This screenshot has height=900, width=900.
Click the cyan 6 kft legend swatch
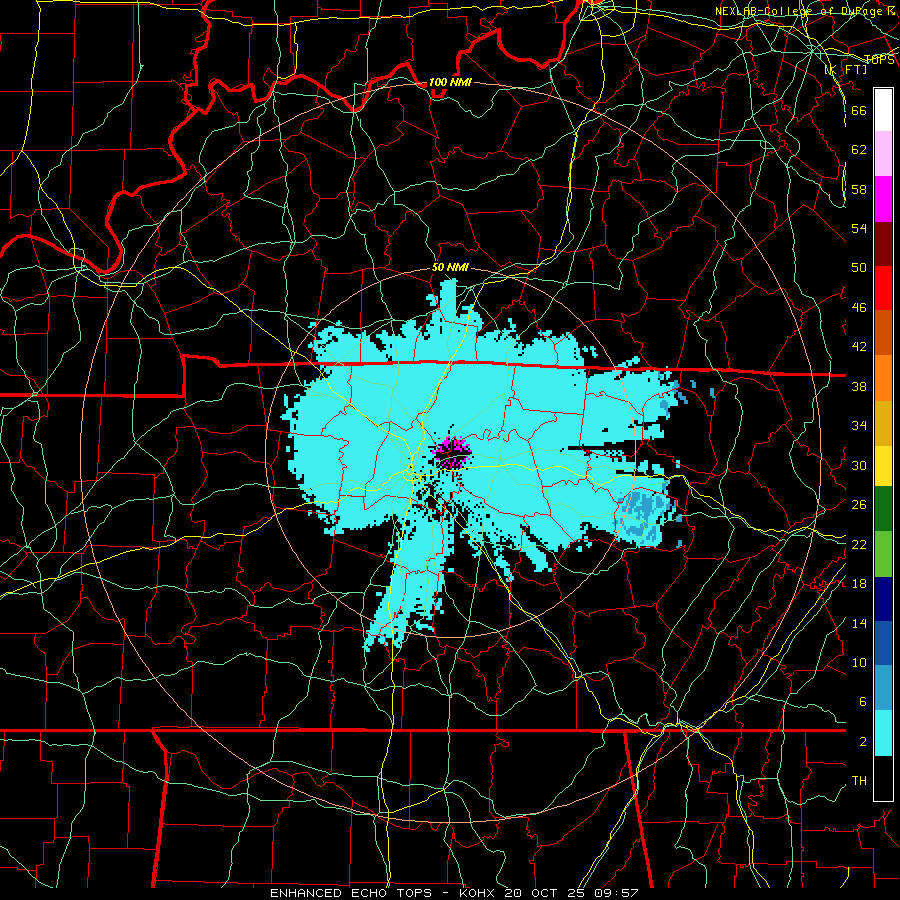[x=883, y=733]
